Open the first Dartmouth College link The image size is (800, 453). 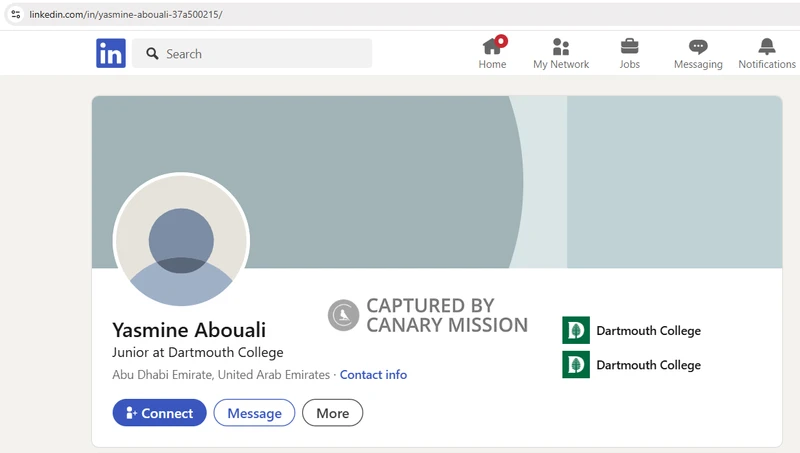(x=648, y=331)
